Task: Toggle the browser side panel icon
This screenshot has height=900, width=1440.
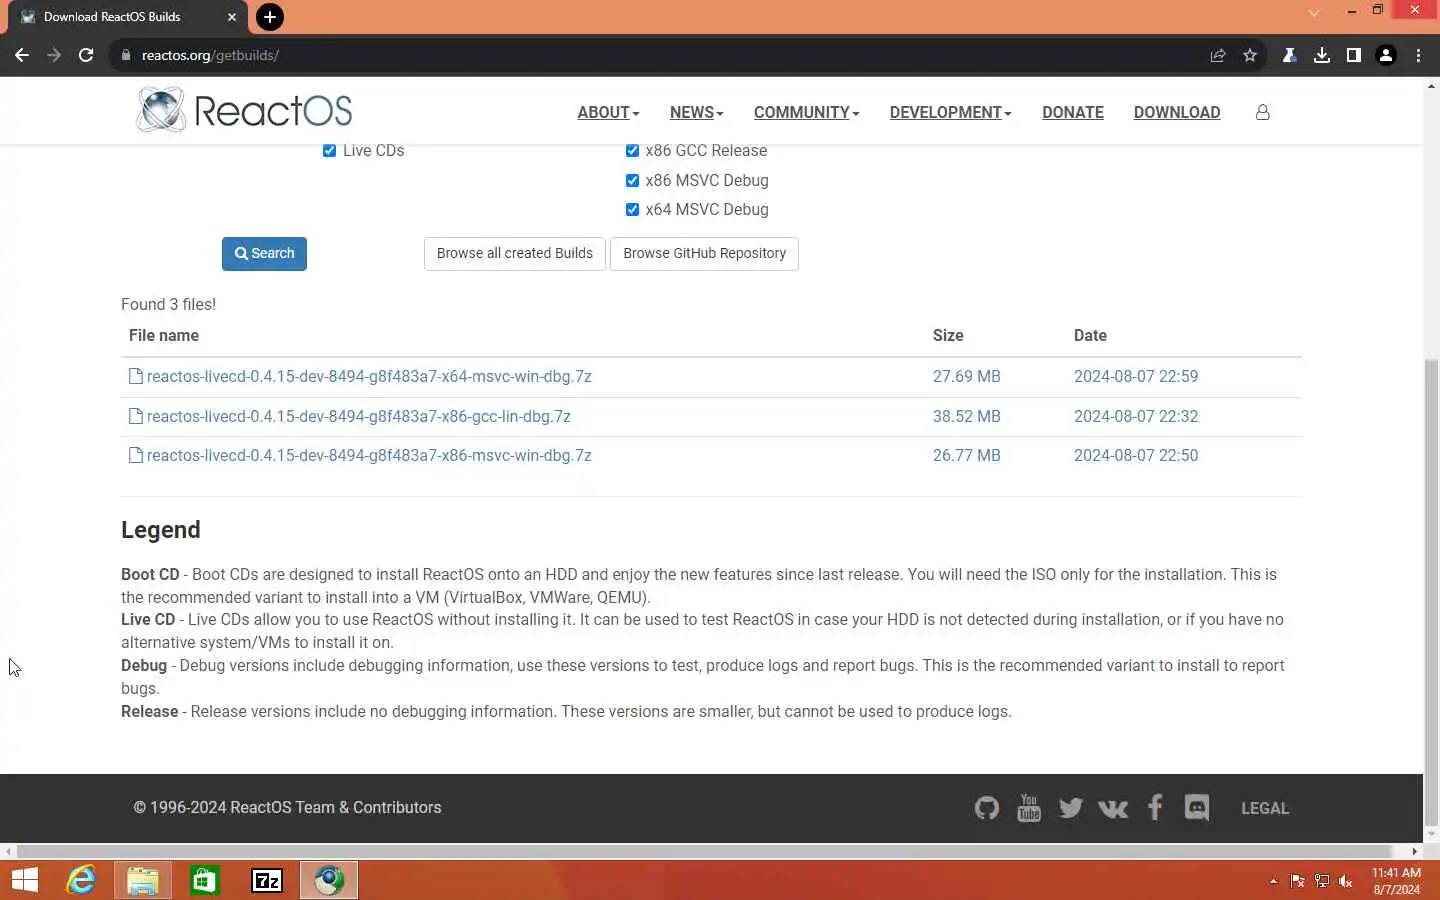Action: coord(1354,55)
